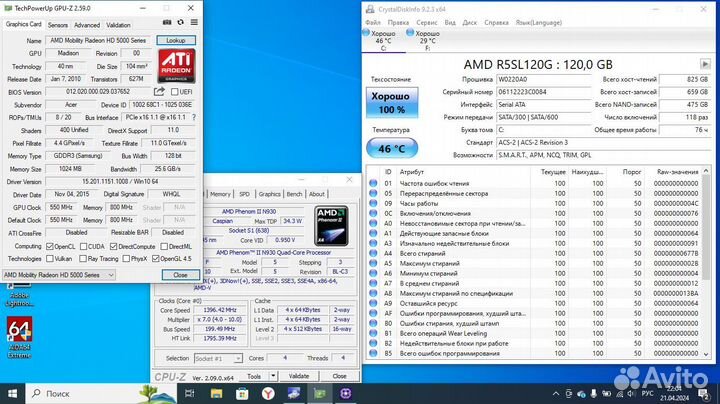Open the notification center icon
Image resolution: width=720 pixels, height=404 pixels.
[x=703, y=394]
